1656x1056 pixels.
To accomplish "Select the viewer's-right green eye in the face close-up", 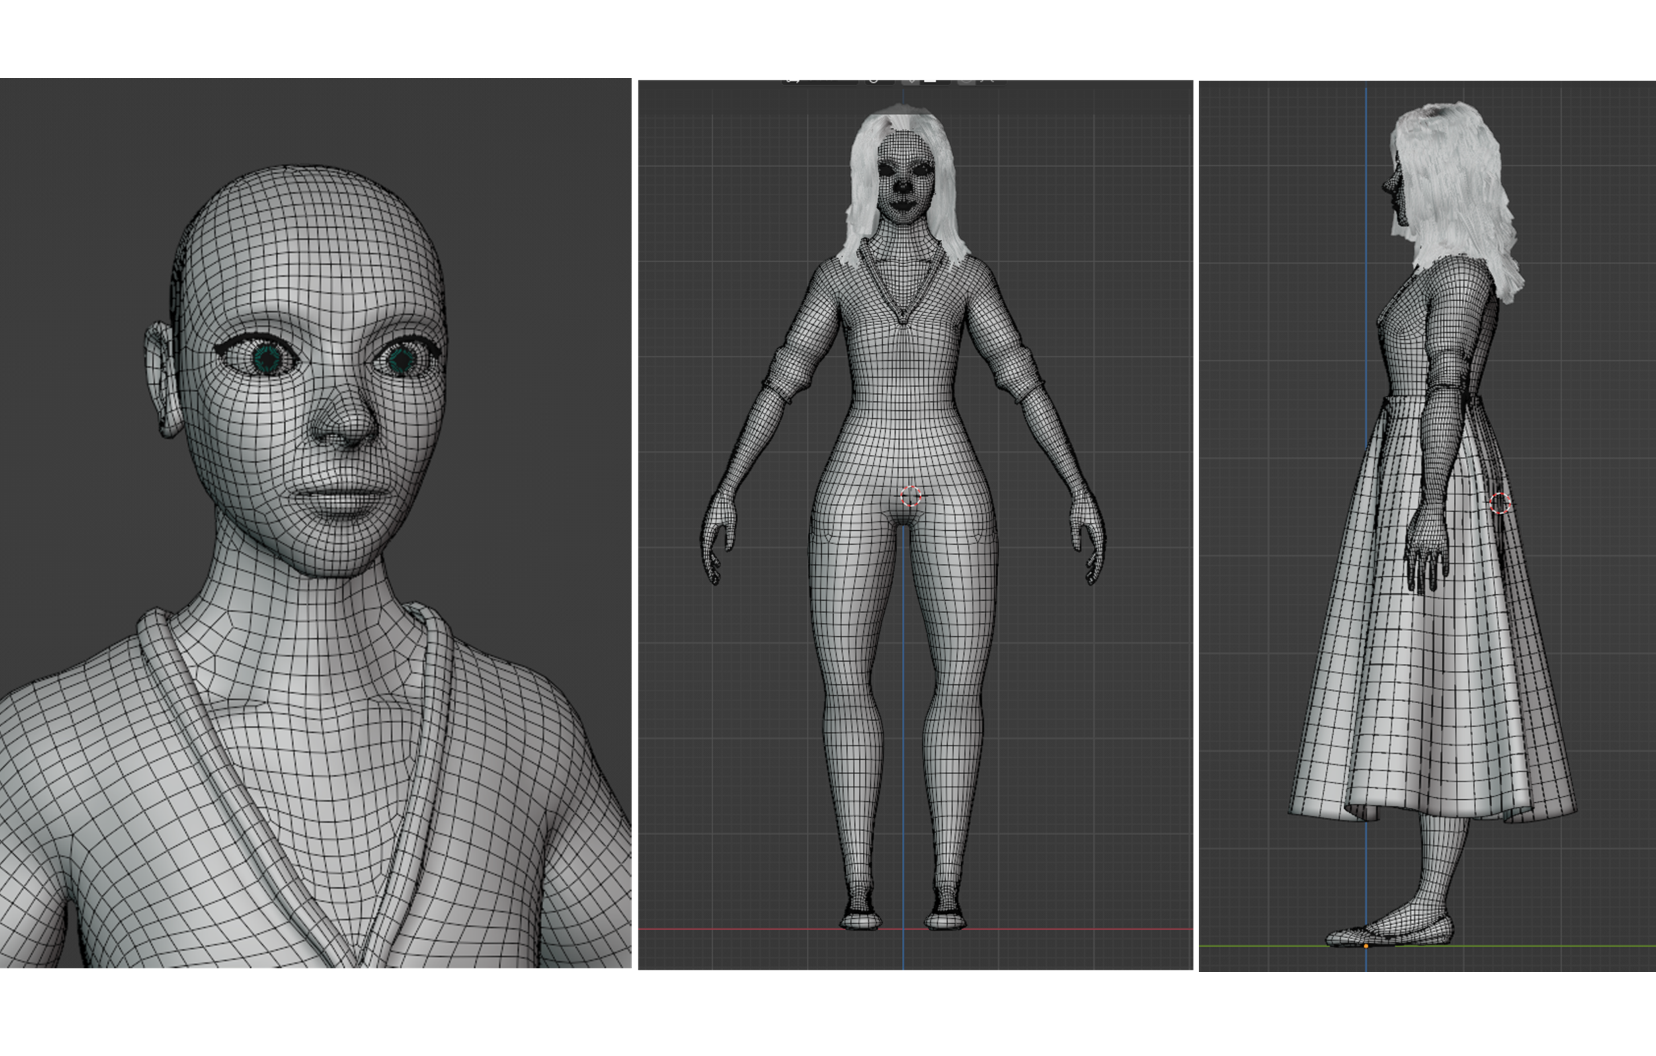I will pyautogui.click(x=402, y=360).
